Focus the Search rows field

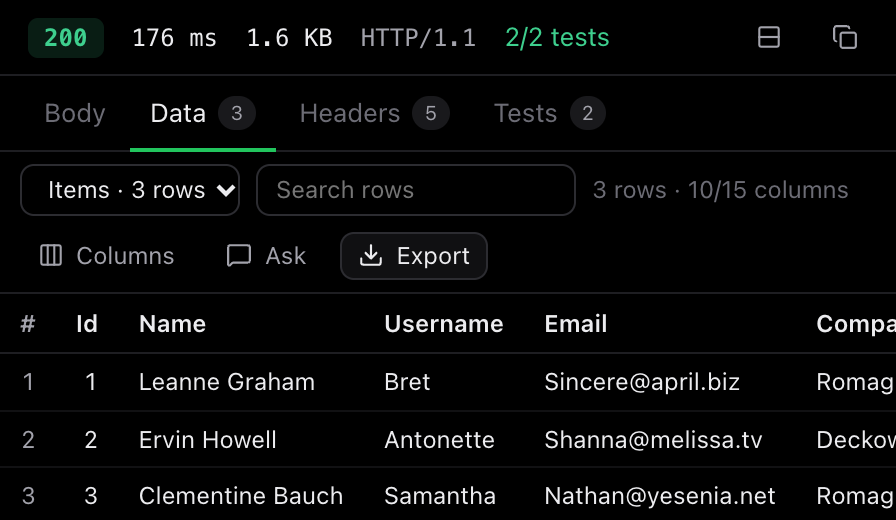pos(416,190)
